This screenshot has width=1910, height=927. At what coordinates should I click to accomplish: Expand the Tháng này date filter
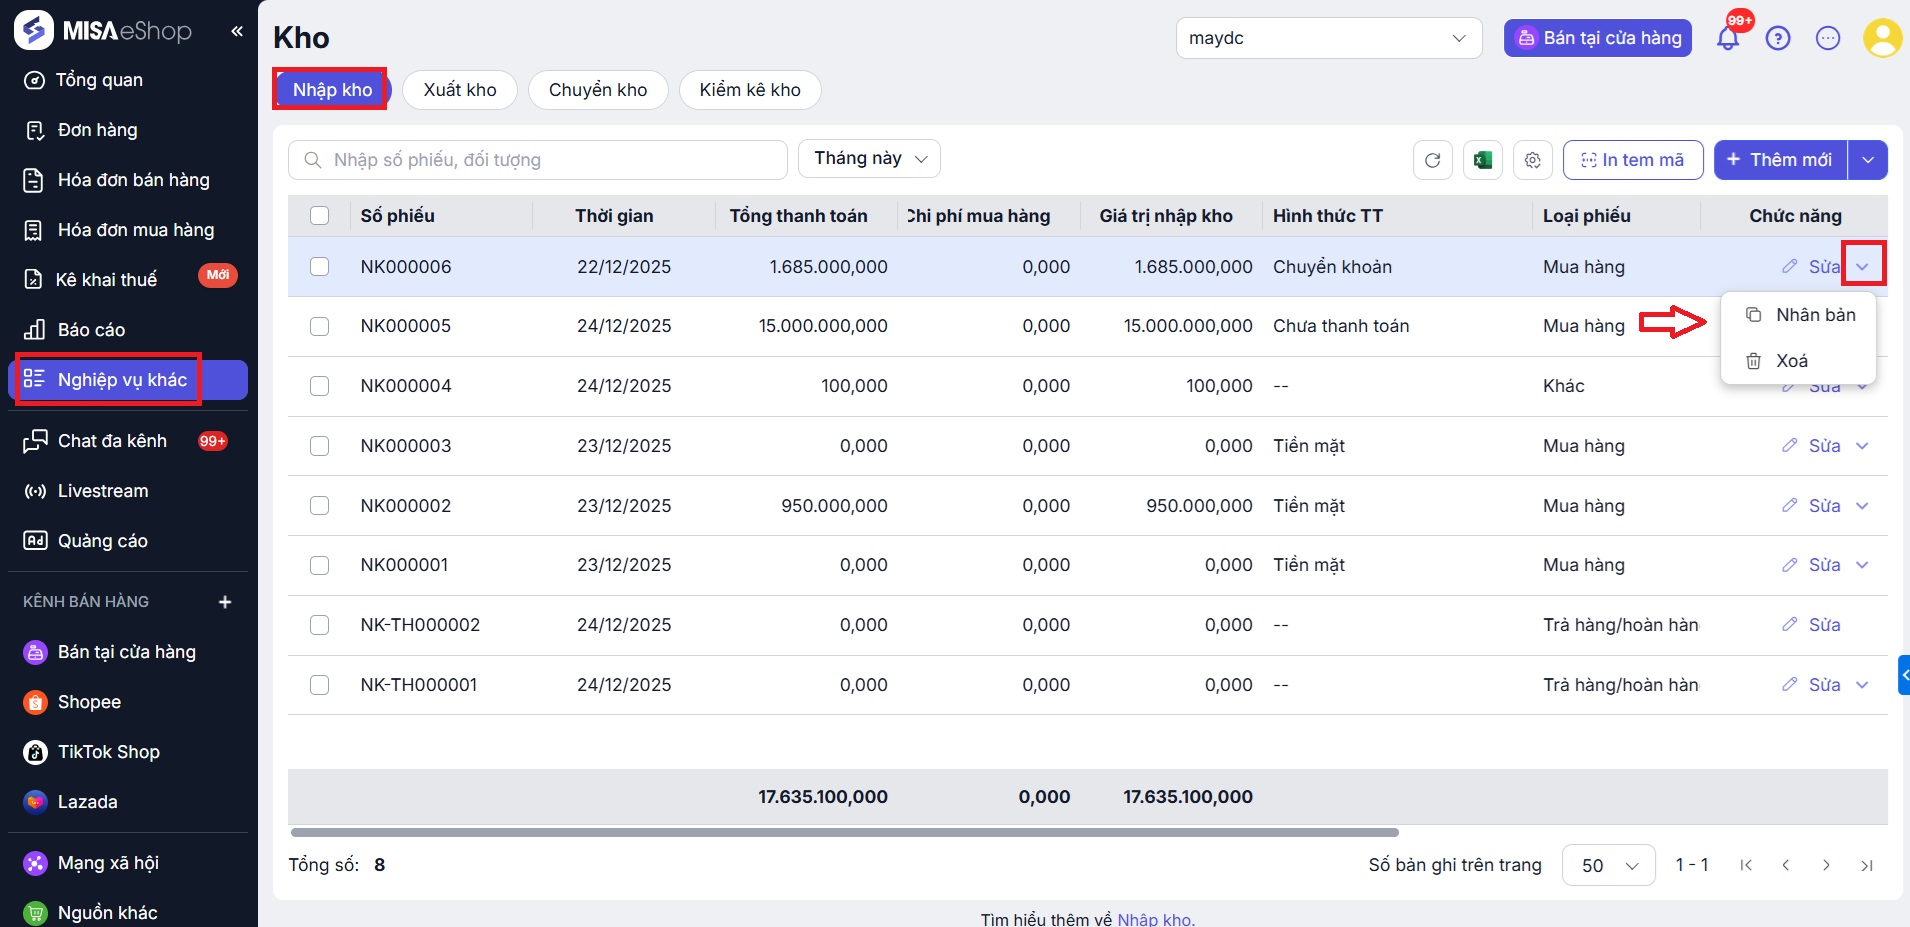point(869,159)
